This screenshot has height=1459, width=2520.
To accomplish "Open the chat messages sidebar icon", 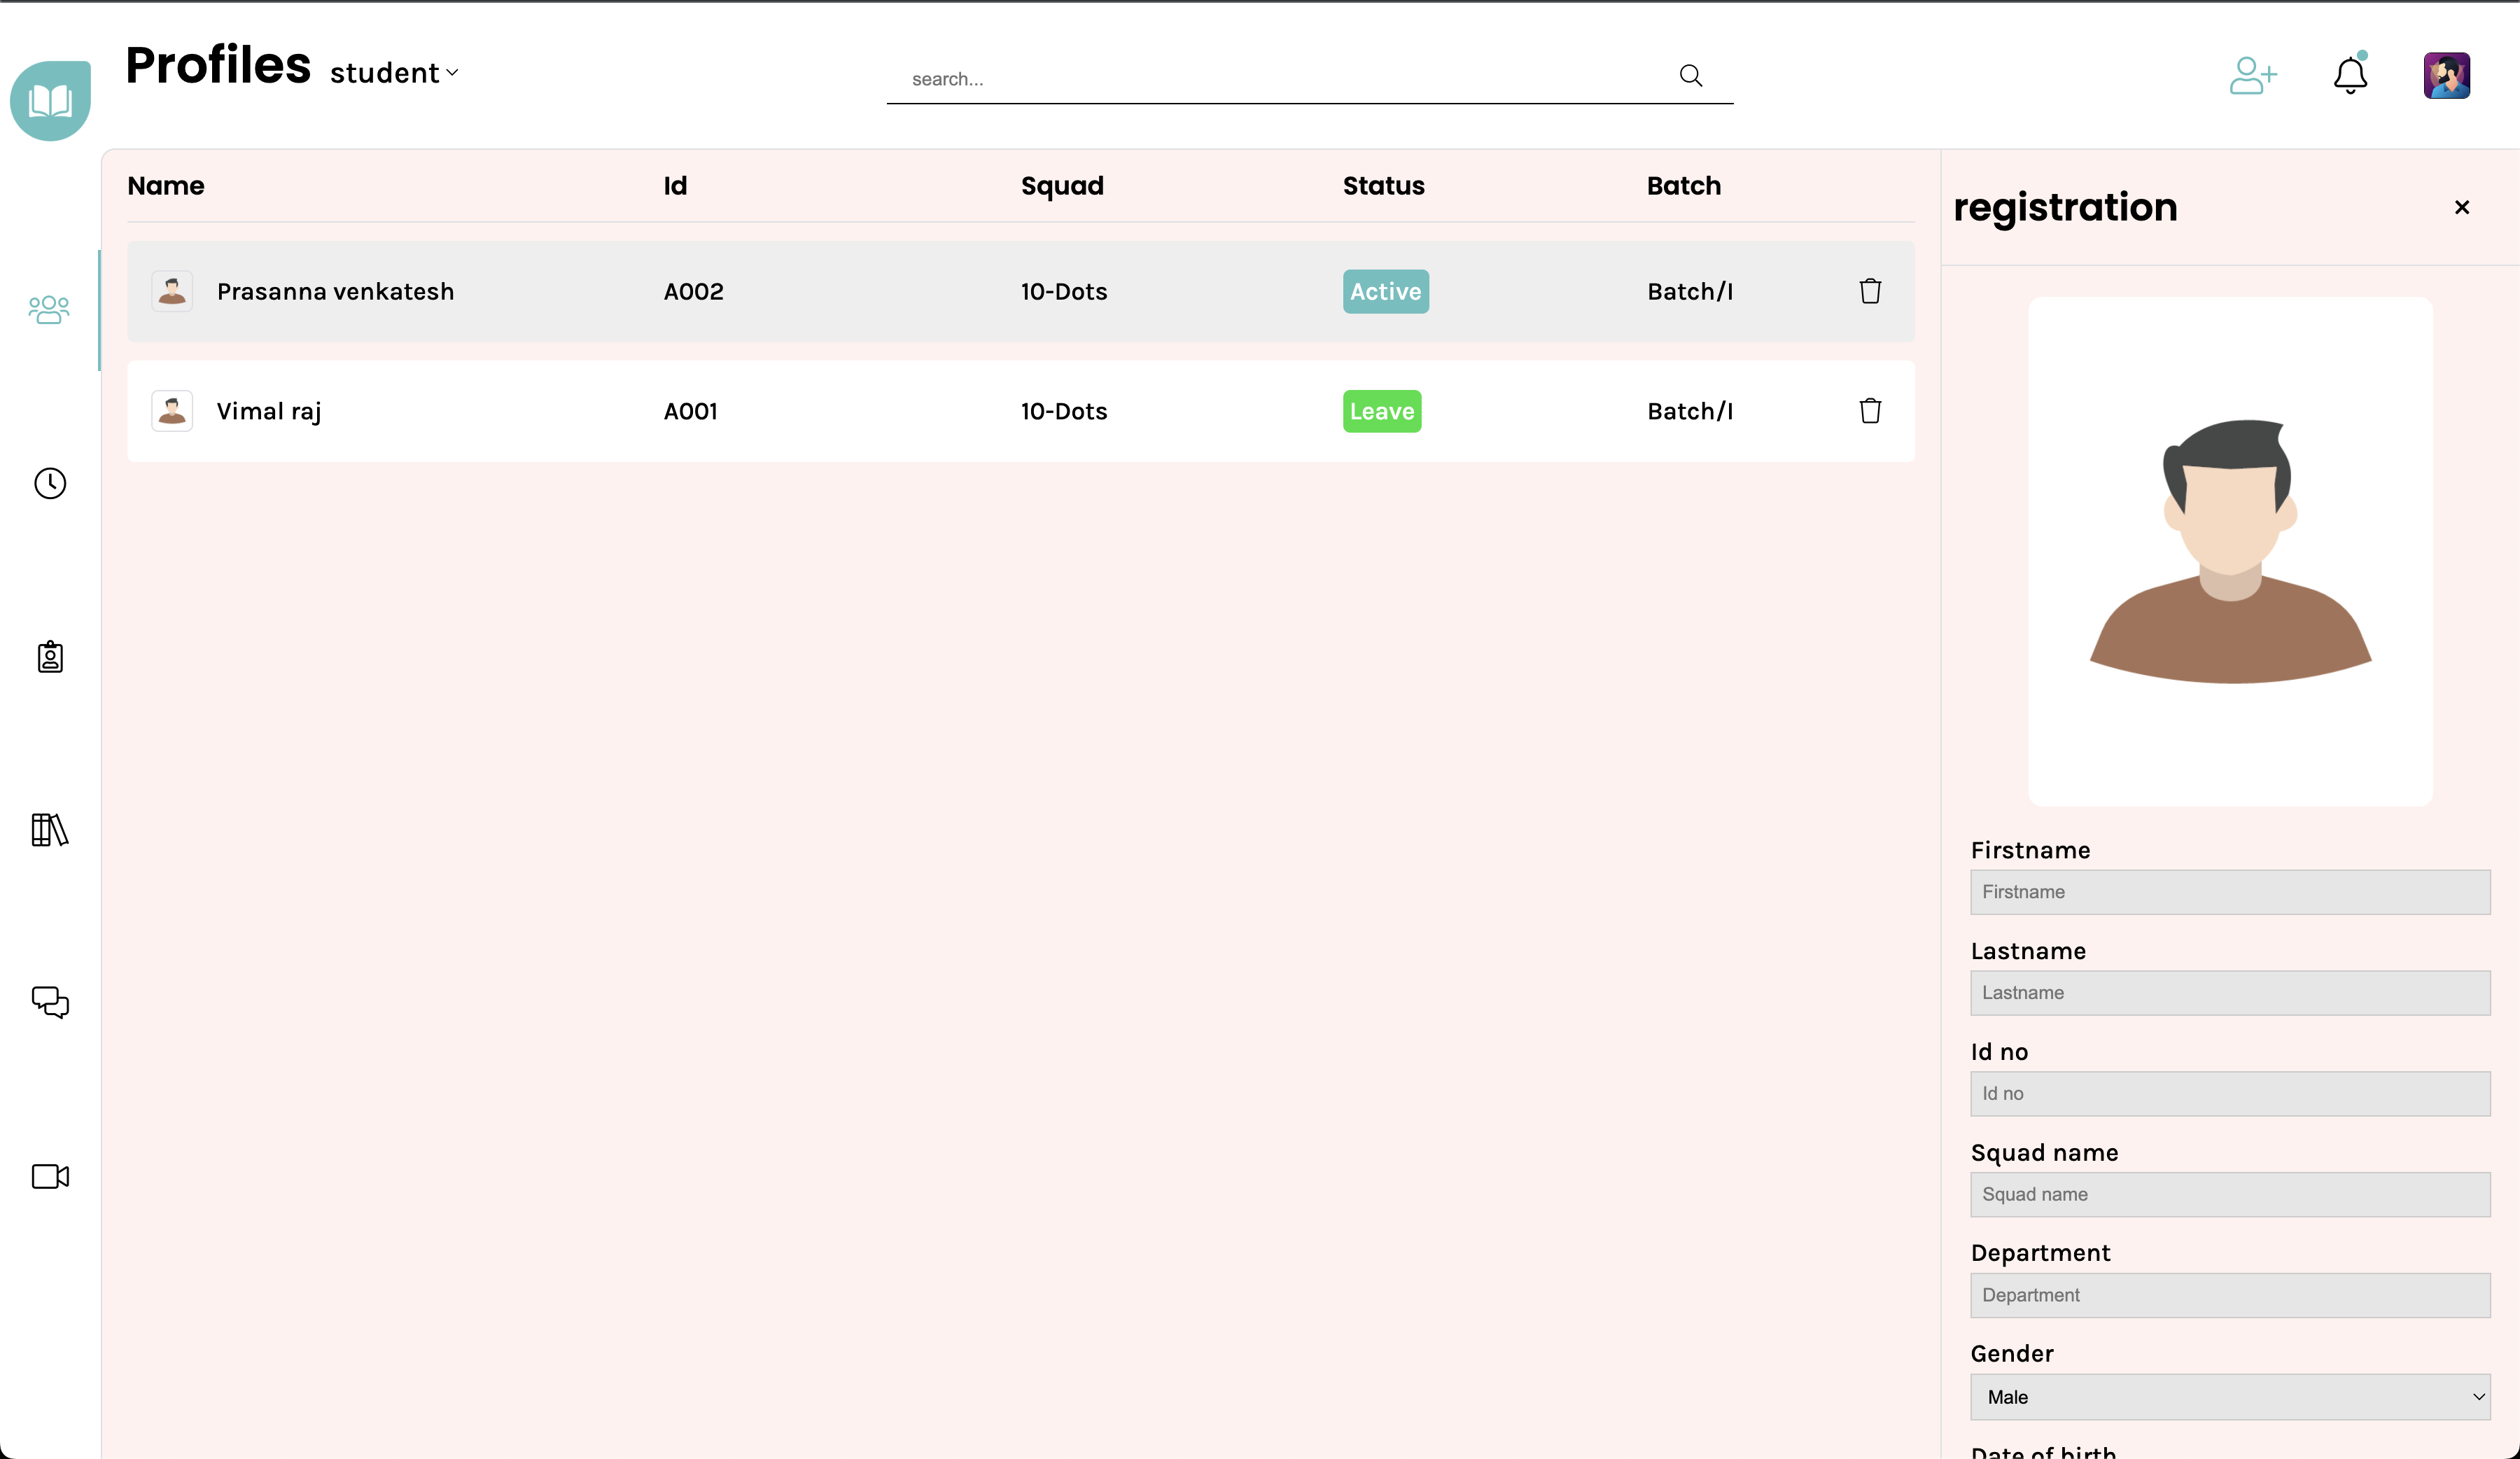I will (x=50, y=1002).
